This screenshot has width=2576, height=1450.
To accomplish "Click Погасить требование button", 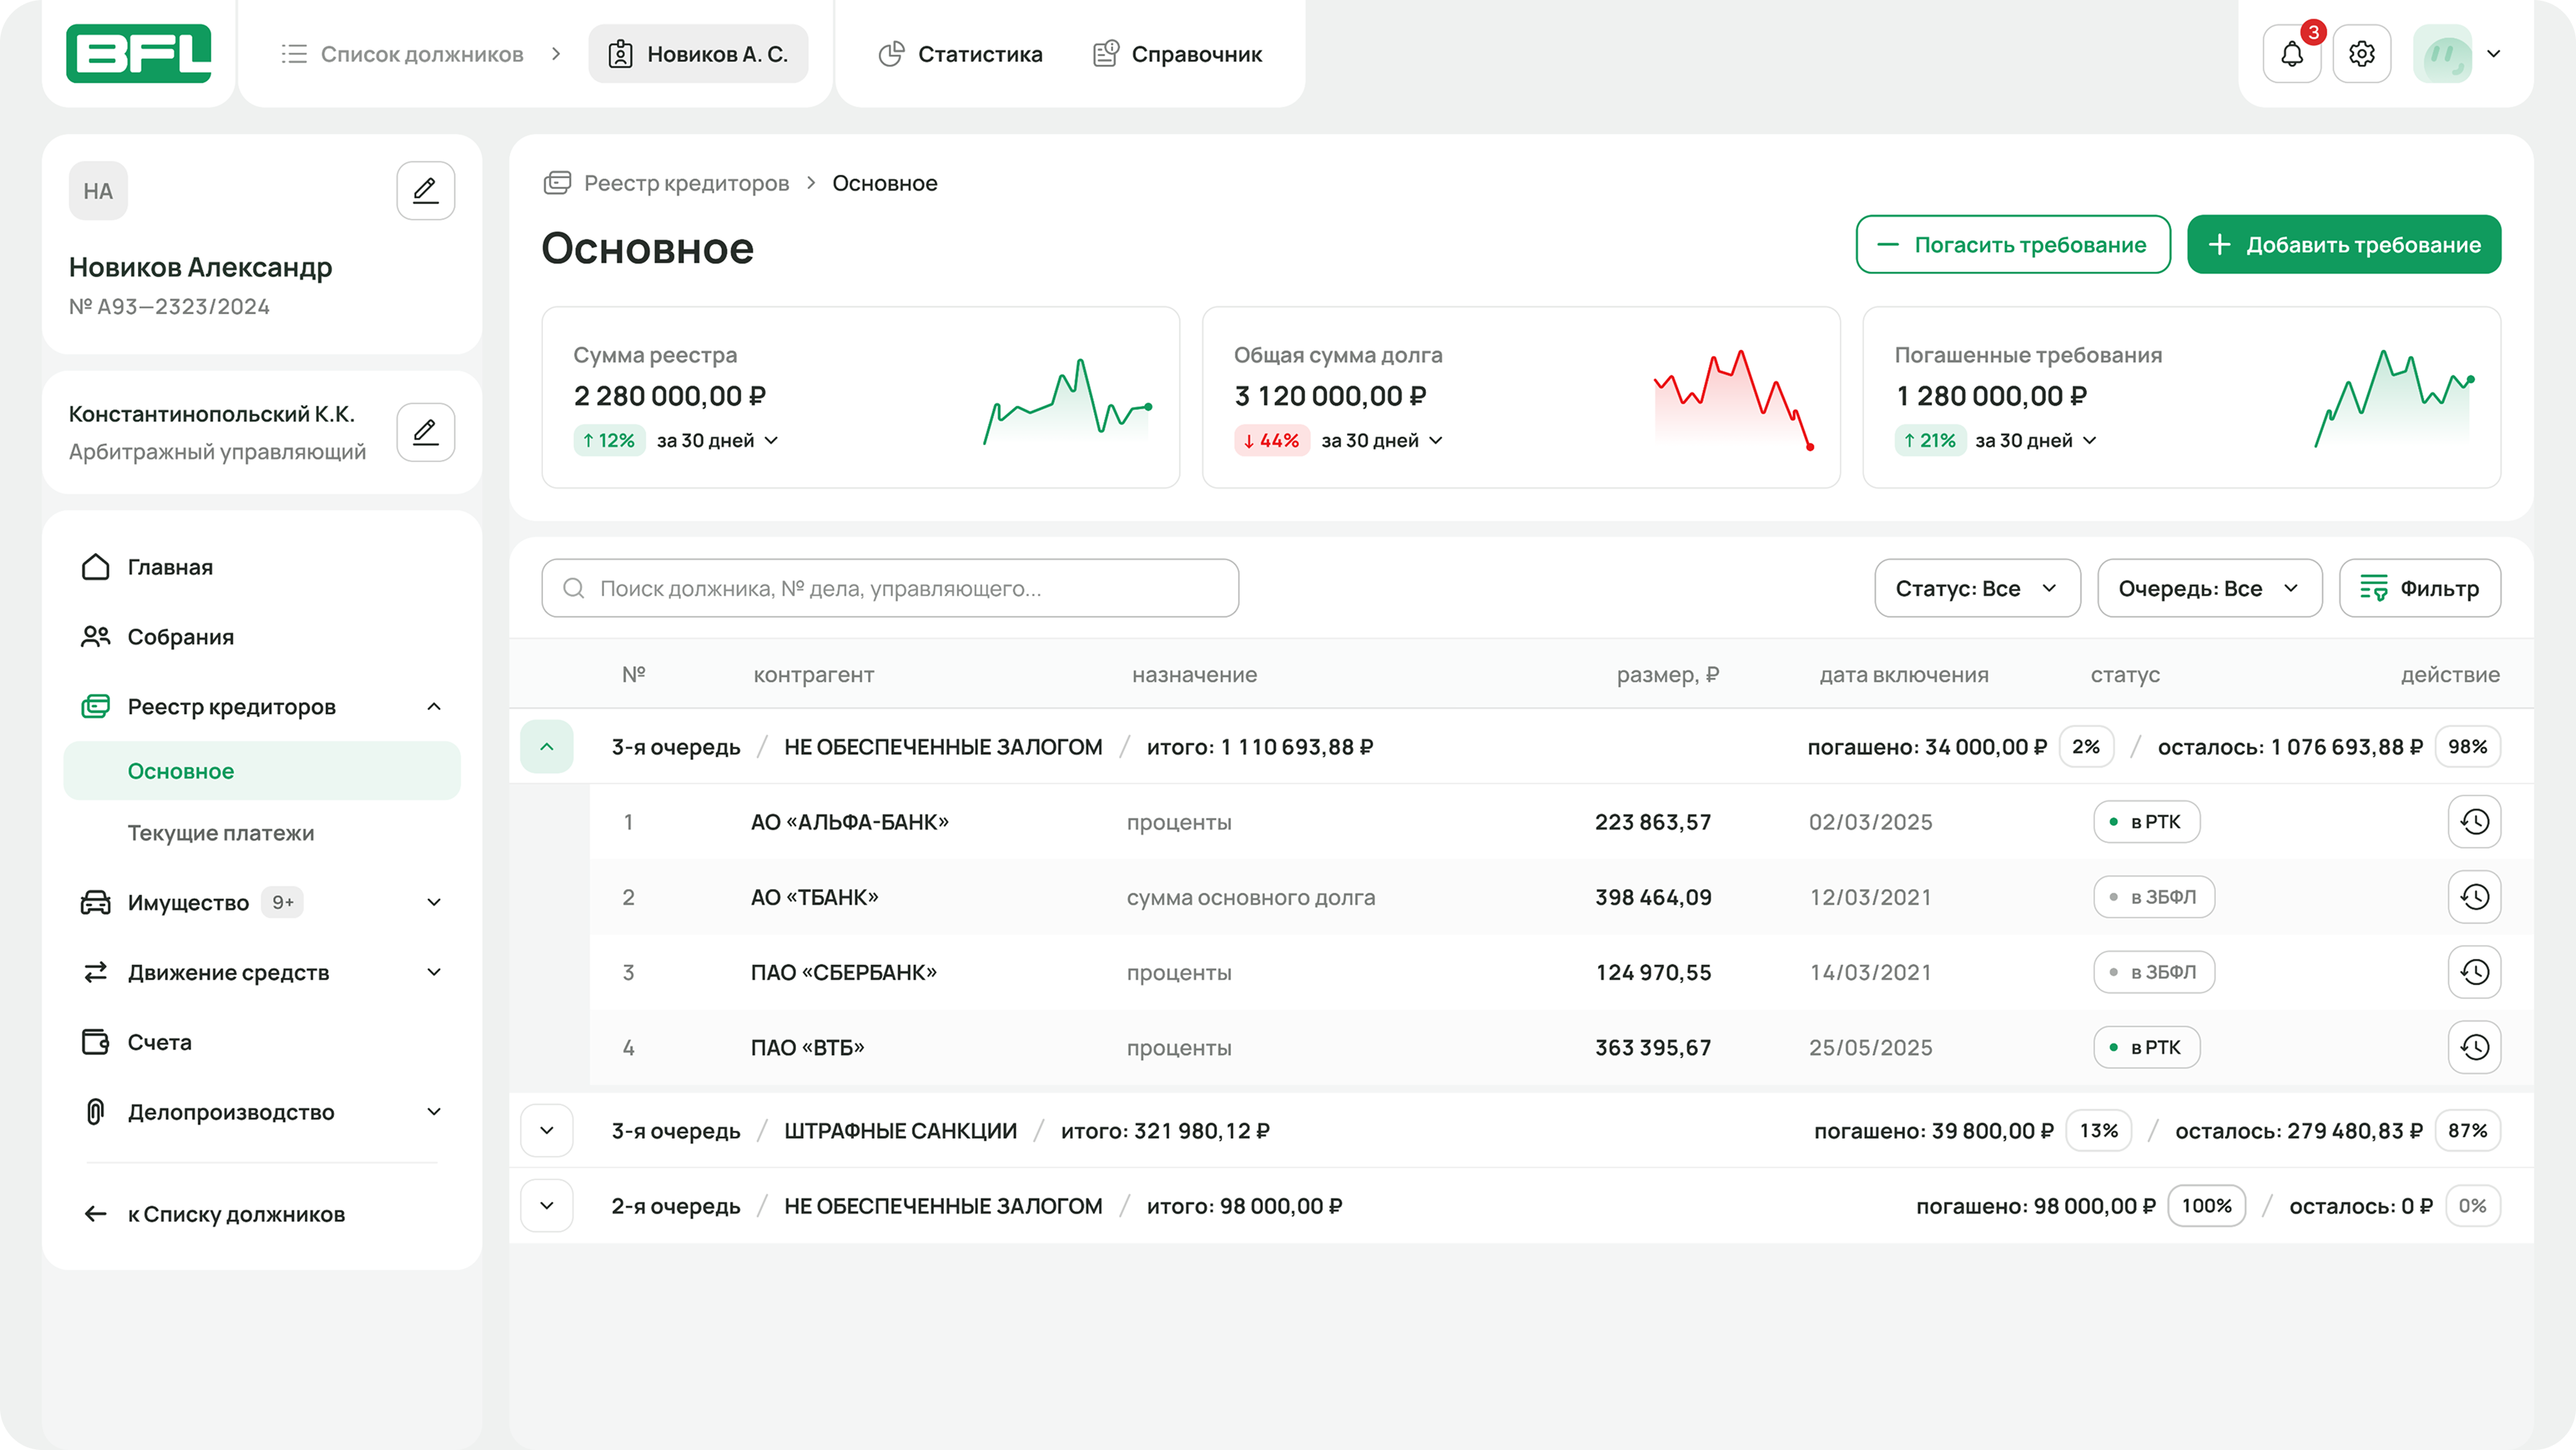I will (2012, 245).
